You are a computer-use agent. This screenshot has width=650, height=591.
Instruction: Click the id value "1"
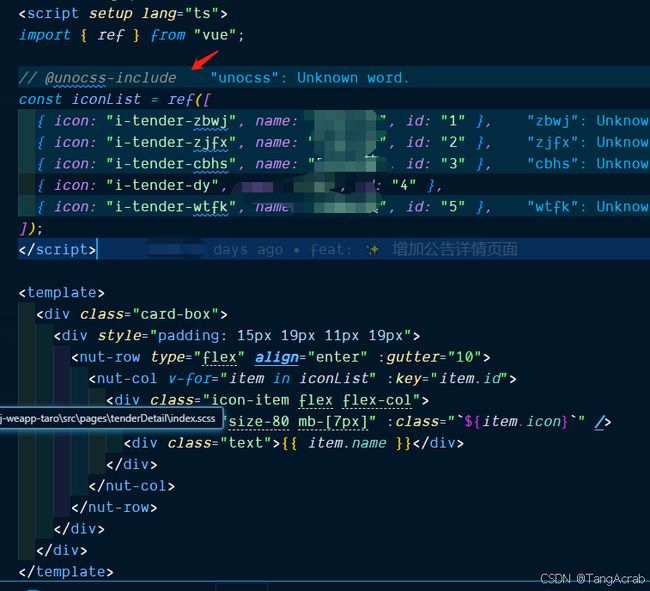click(x=453, y=121)
